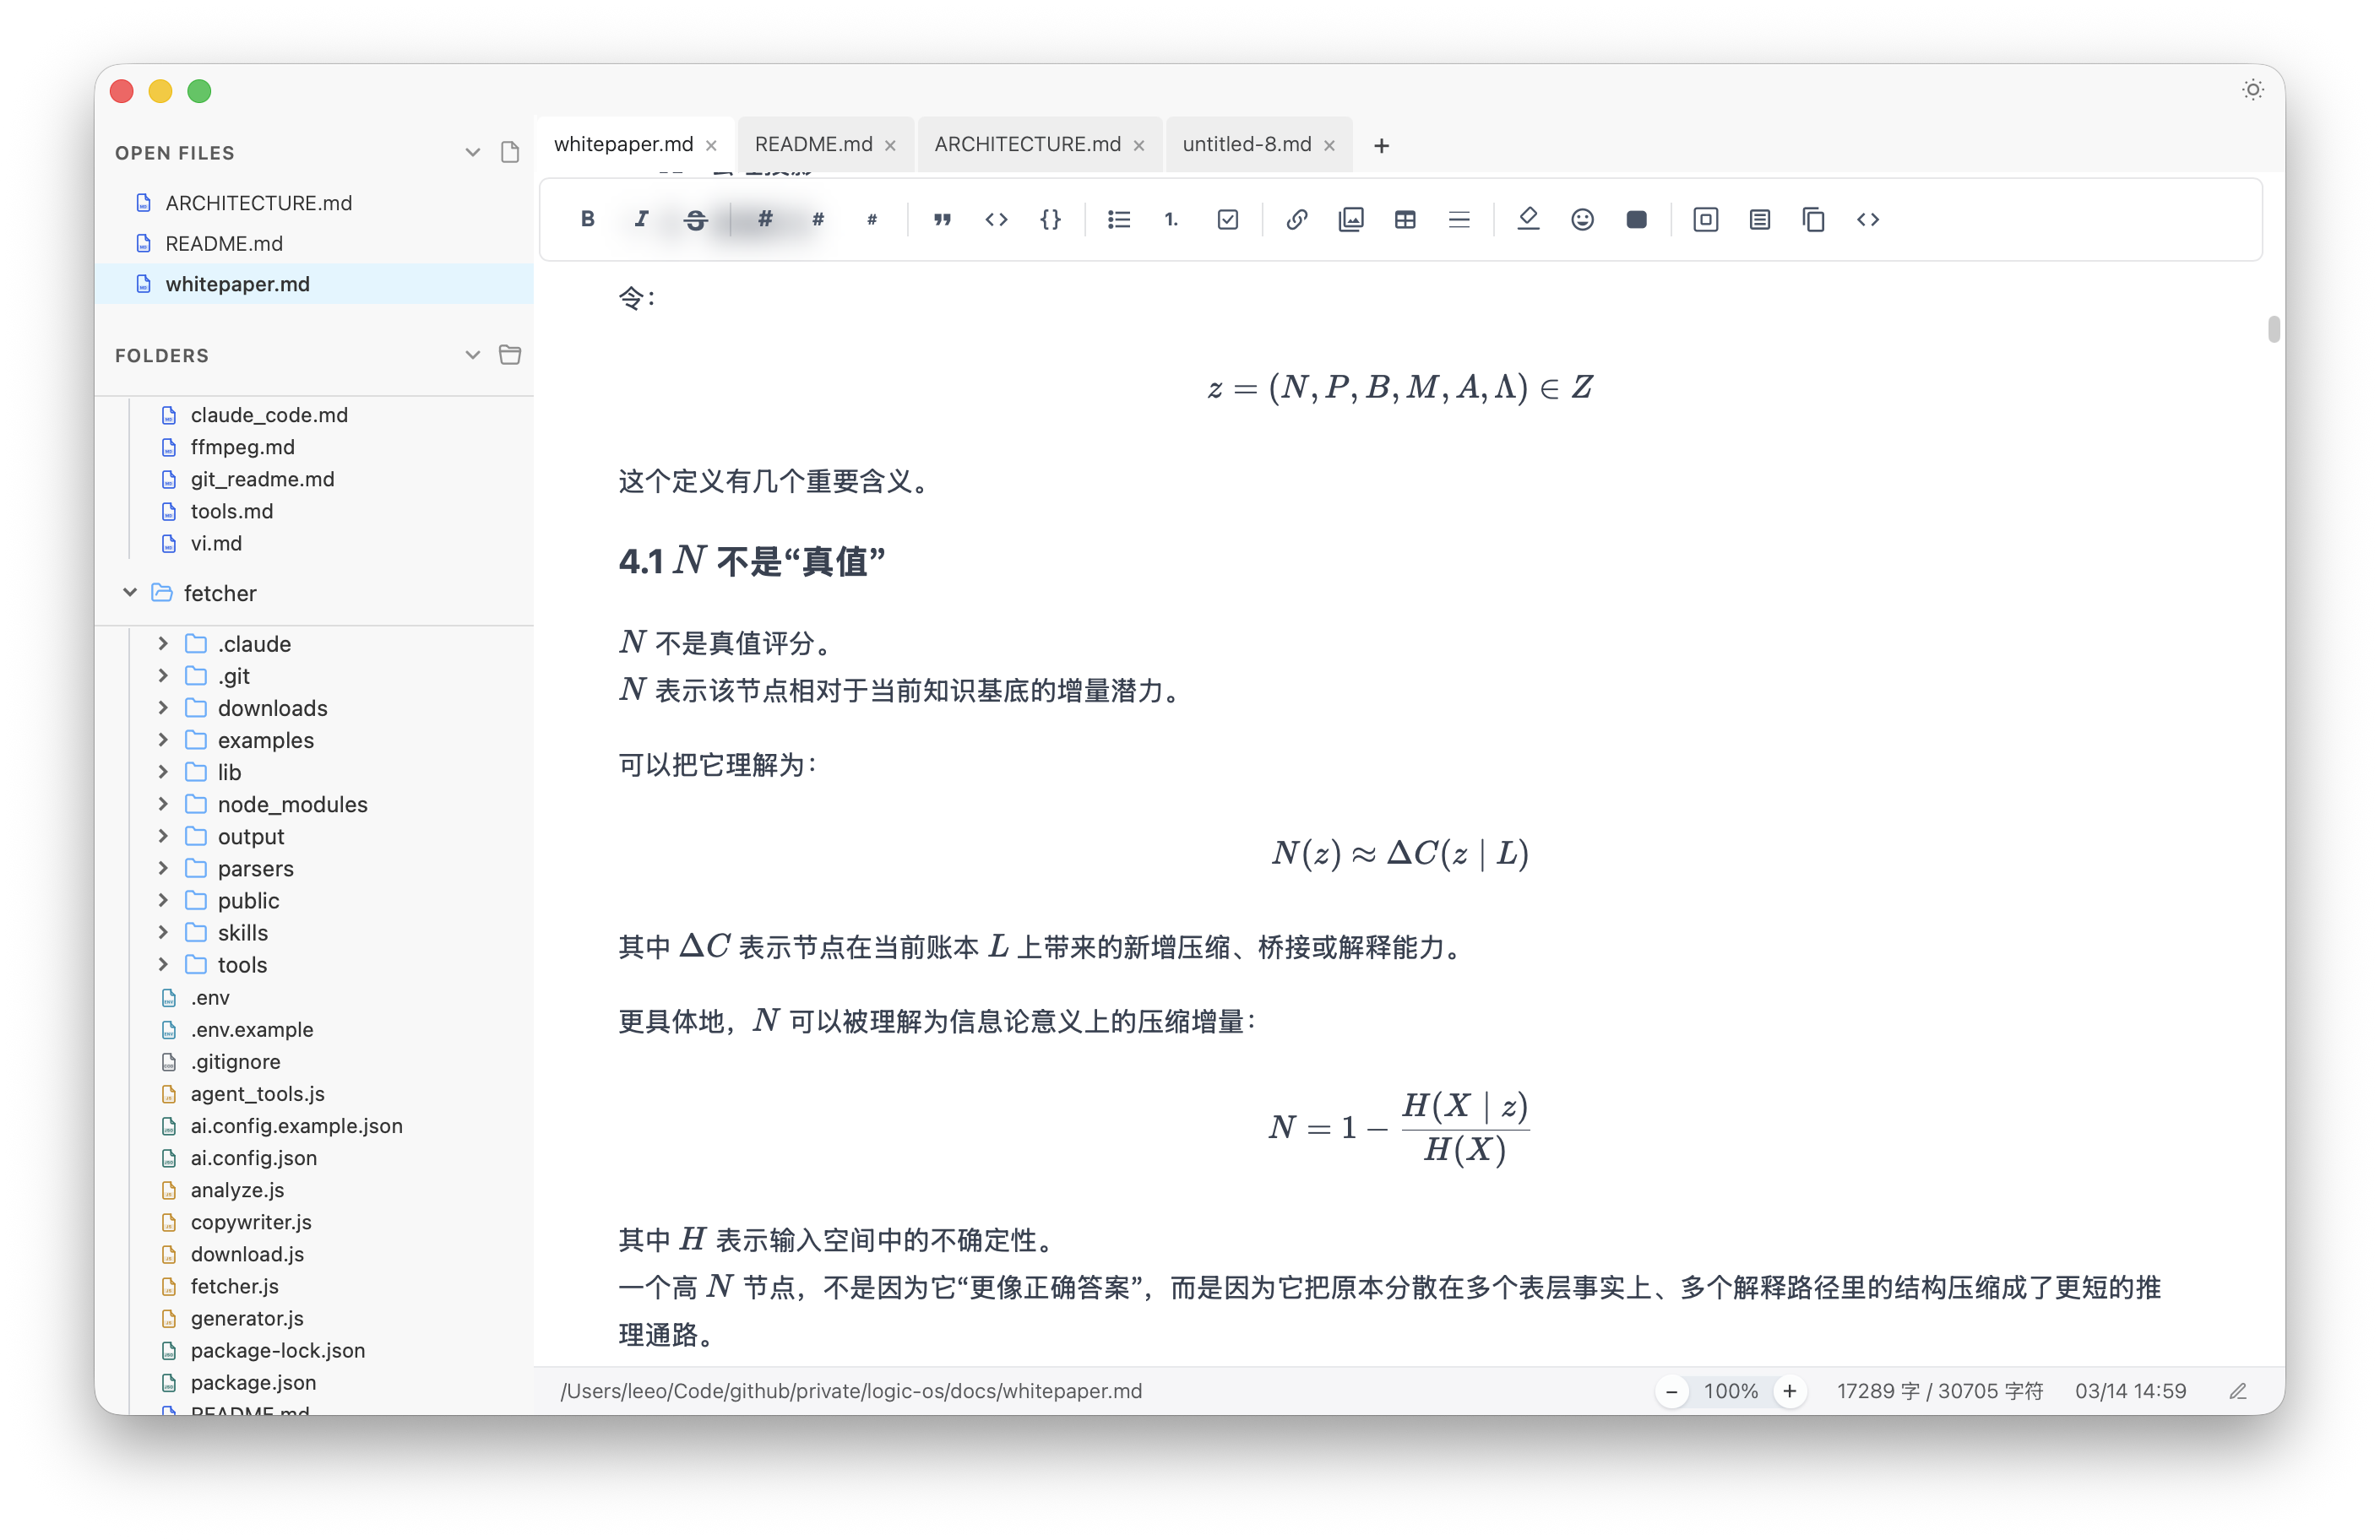This screenshot has width=2380, height=1540.
Task: Expand the node_modules folder
Action: click(163, 804)
